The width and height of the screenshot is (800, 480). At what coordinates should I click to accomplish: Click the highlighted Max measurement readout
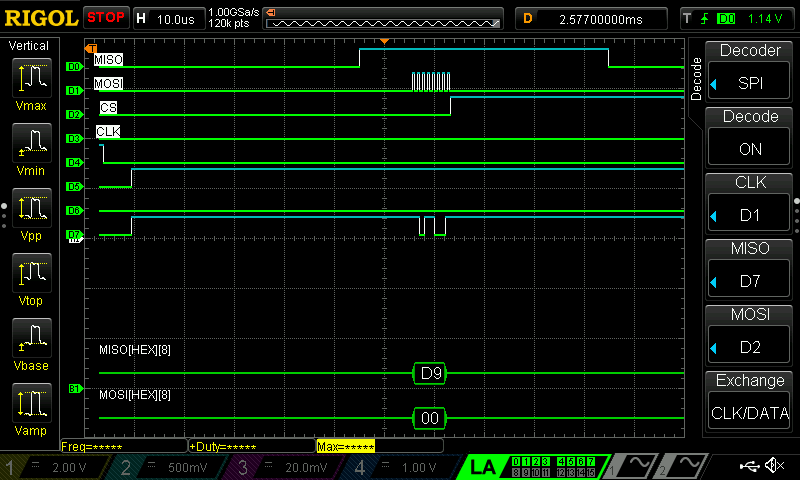point(345,447)
